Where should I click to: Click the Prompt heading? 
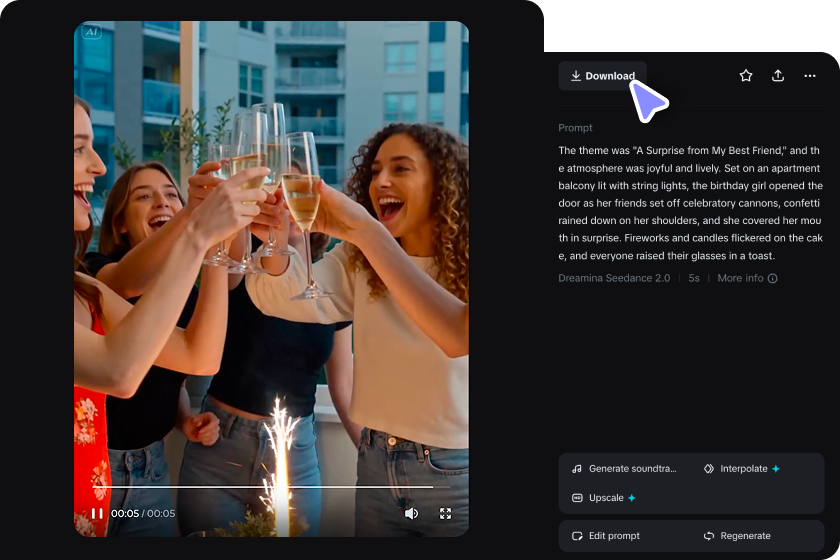click(x=575, y=128)
